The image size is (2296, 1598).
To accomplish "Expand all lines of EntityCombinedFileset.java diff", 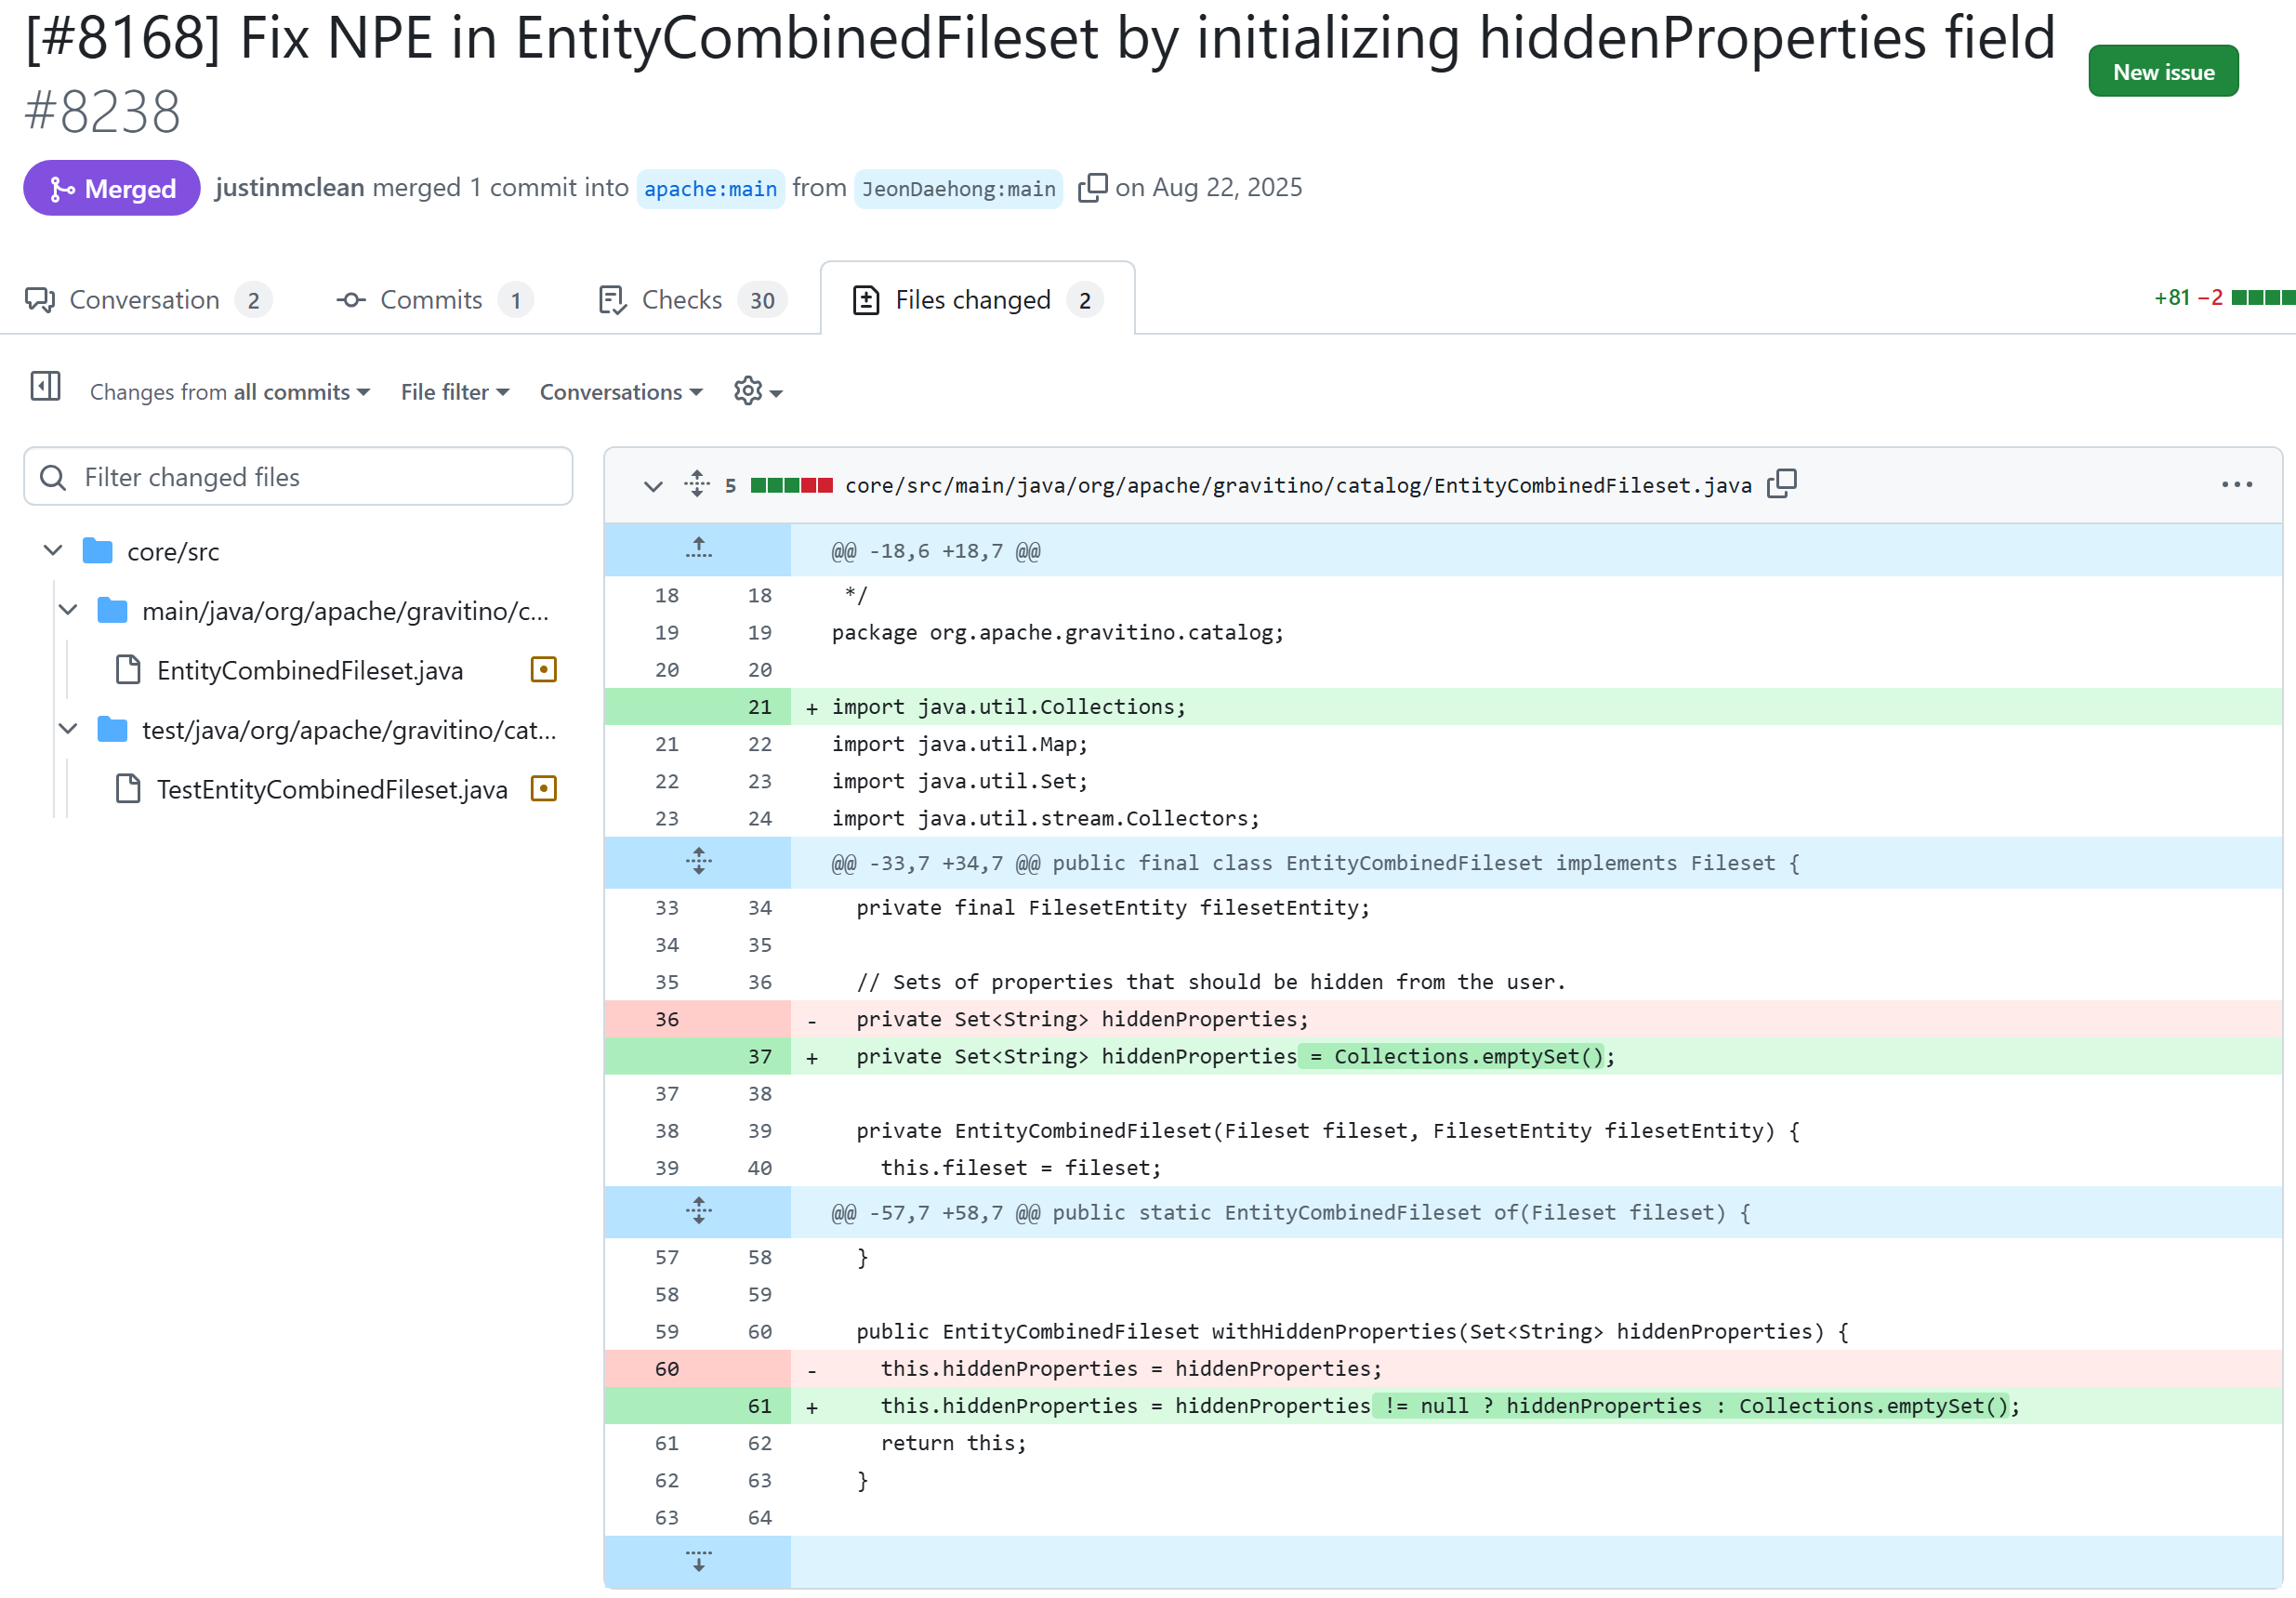I will [x=697, y=484].
